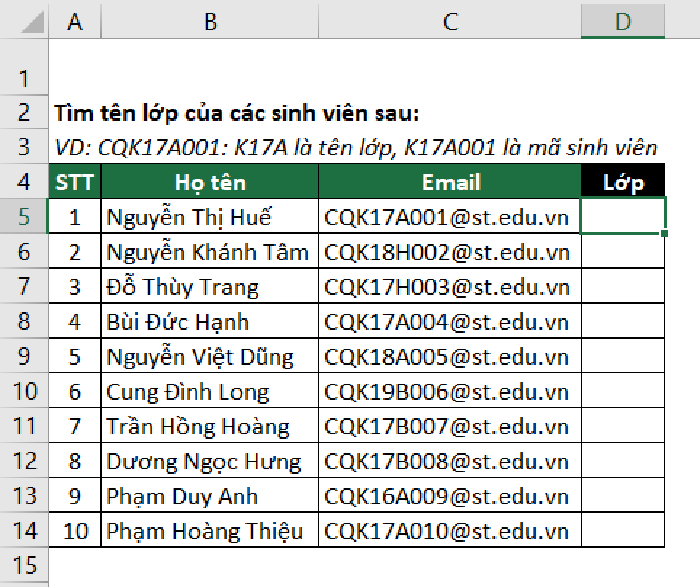Select cell 'Trần Hồng Hoàng'

click(x=210, y=425)
